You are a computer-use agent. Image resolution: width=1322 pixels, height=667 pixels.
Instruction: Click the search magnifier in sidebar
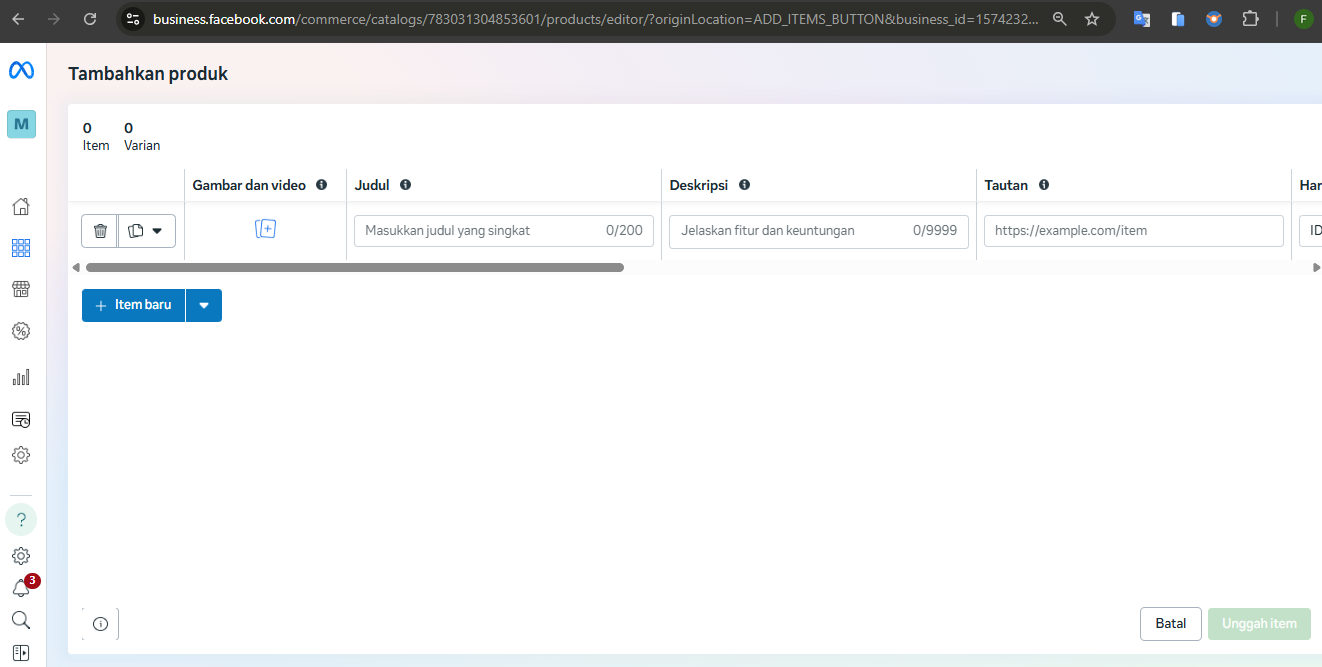(21, 620)
